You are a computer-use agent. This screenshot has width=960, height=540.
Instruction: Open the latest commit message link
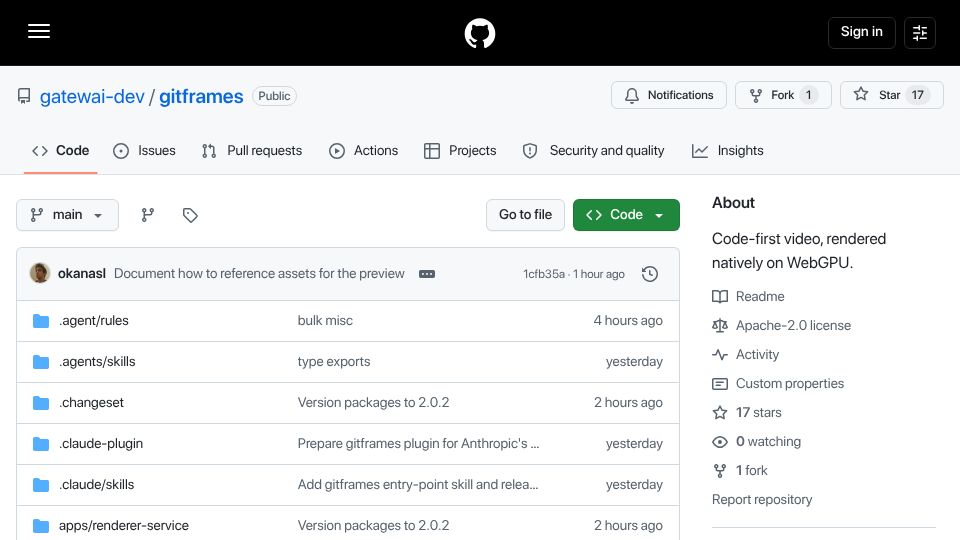coord(259,274)
